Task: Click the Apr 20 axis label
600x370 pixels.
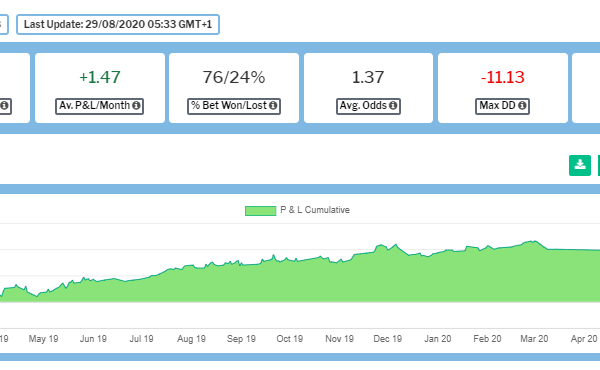Action: pos(584,339)
